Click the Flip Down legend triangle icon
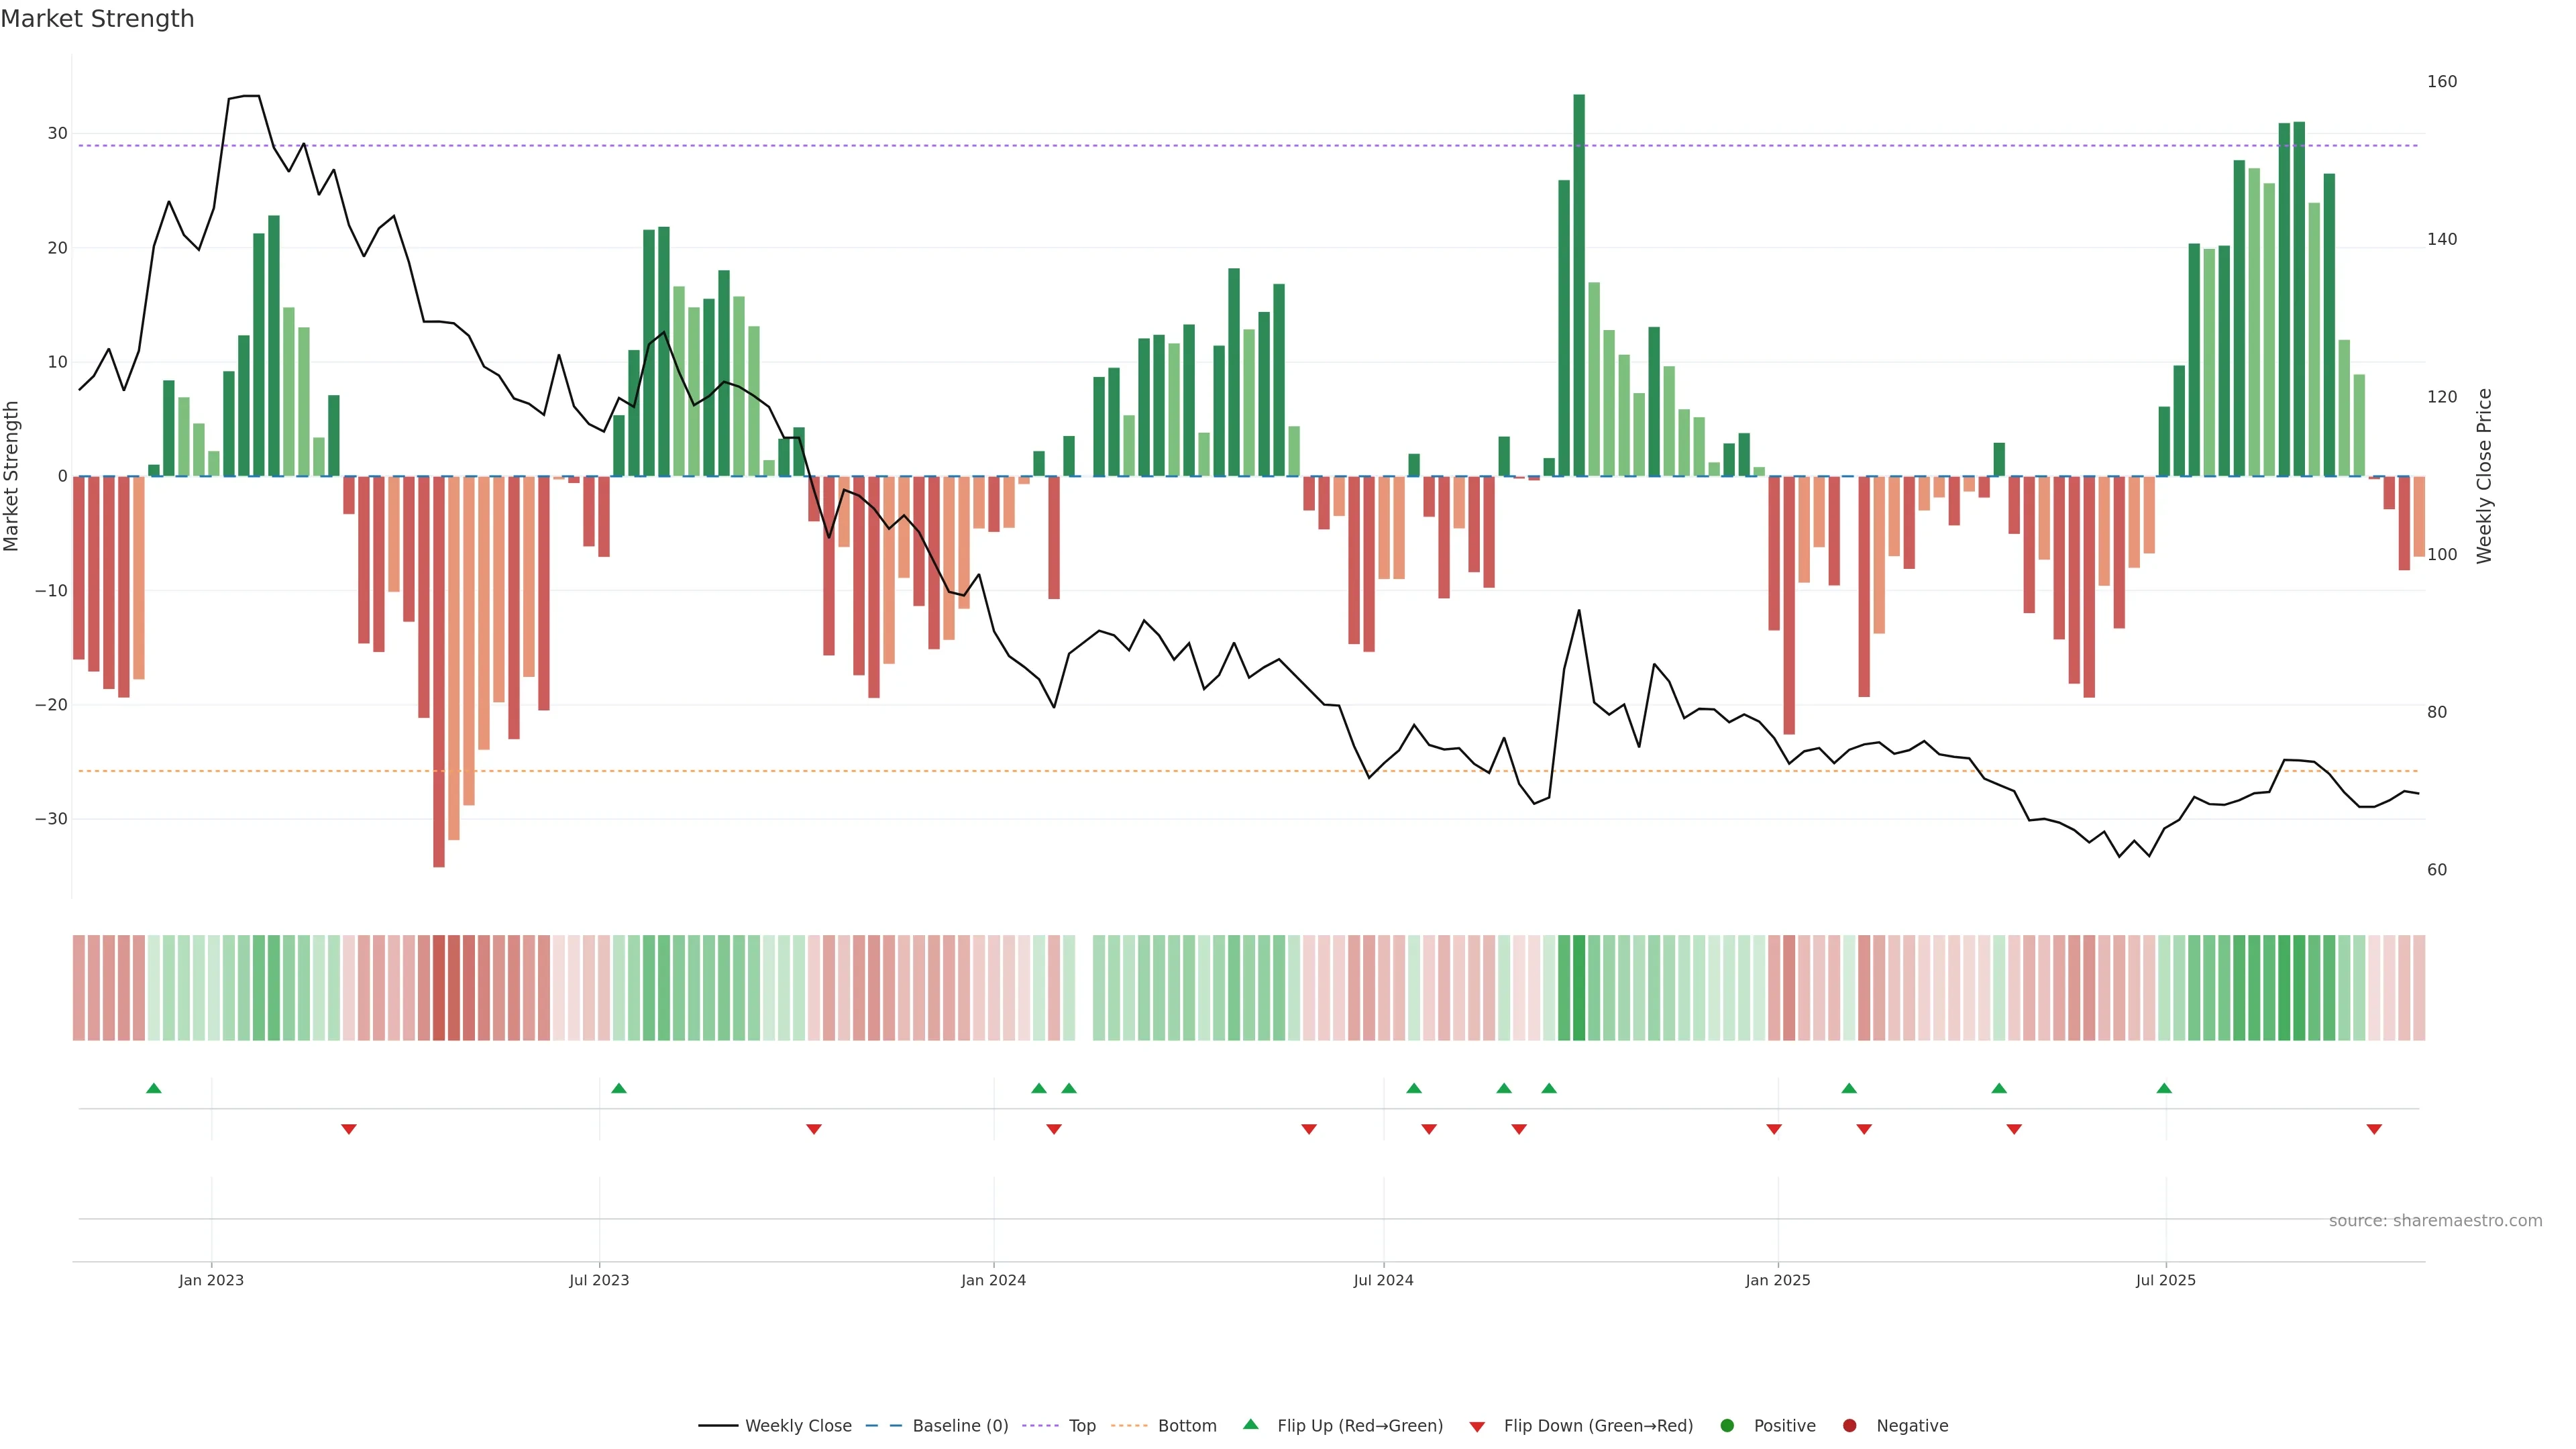The width and height of the screenshot is (2576, 1449). coord(1476,1427)
